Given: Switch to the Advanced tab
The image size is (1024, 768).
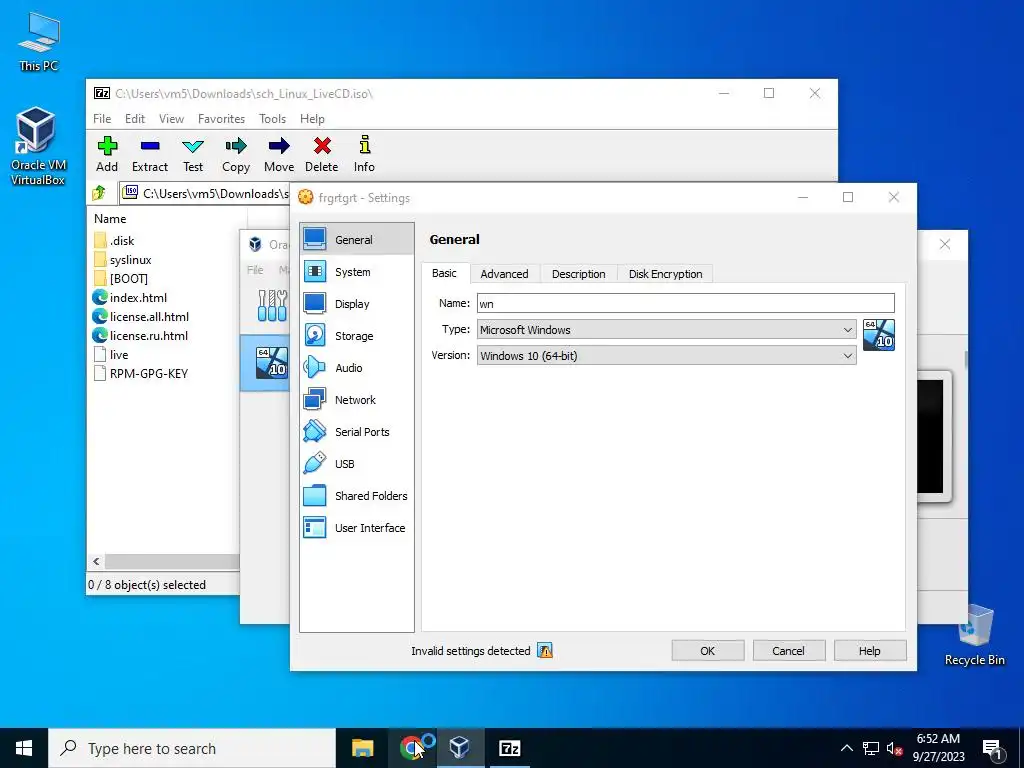Looking at the screenshot, I should coord(504,274).
